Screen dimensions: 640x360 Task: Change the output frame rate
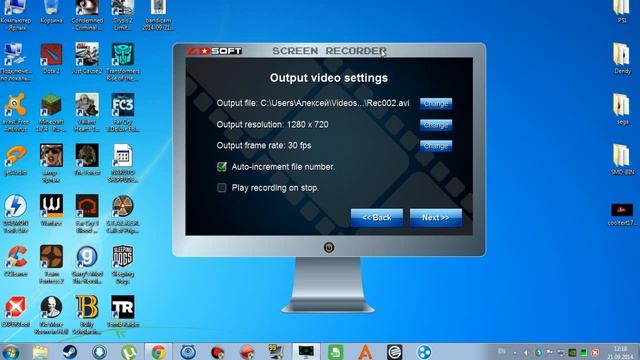click(x=436, y=146)
